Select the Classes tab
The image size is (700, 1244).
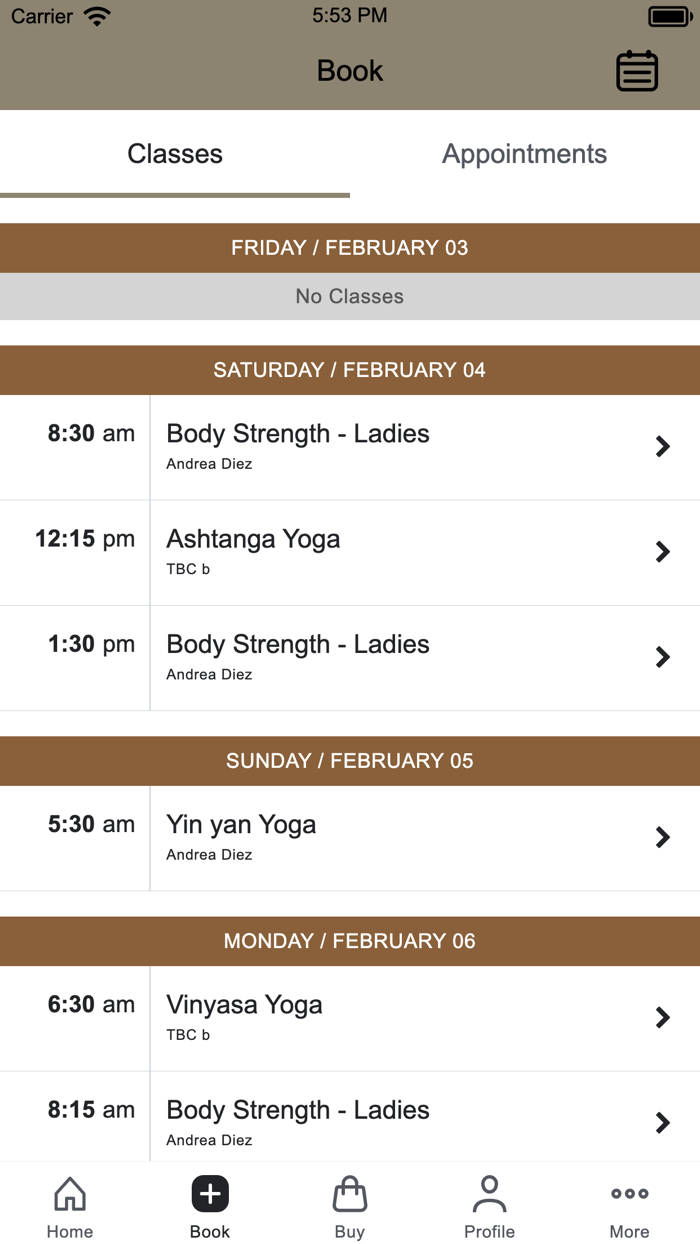pyautogui.click(x=175, y=153)
